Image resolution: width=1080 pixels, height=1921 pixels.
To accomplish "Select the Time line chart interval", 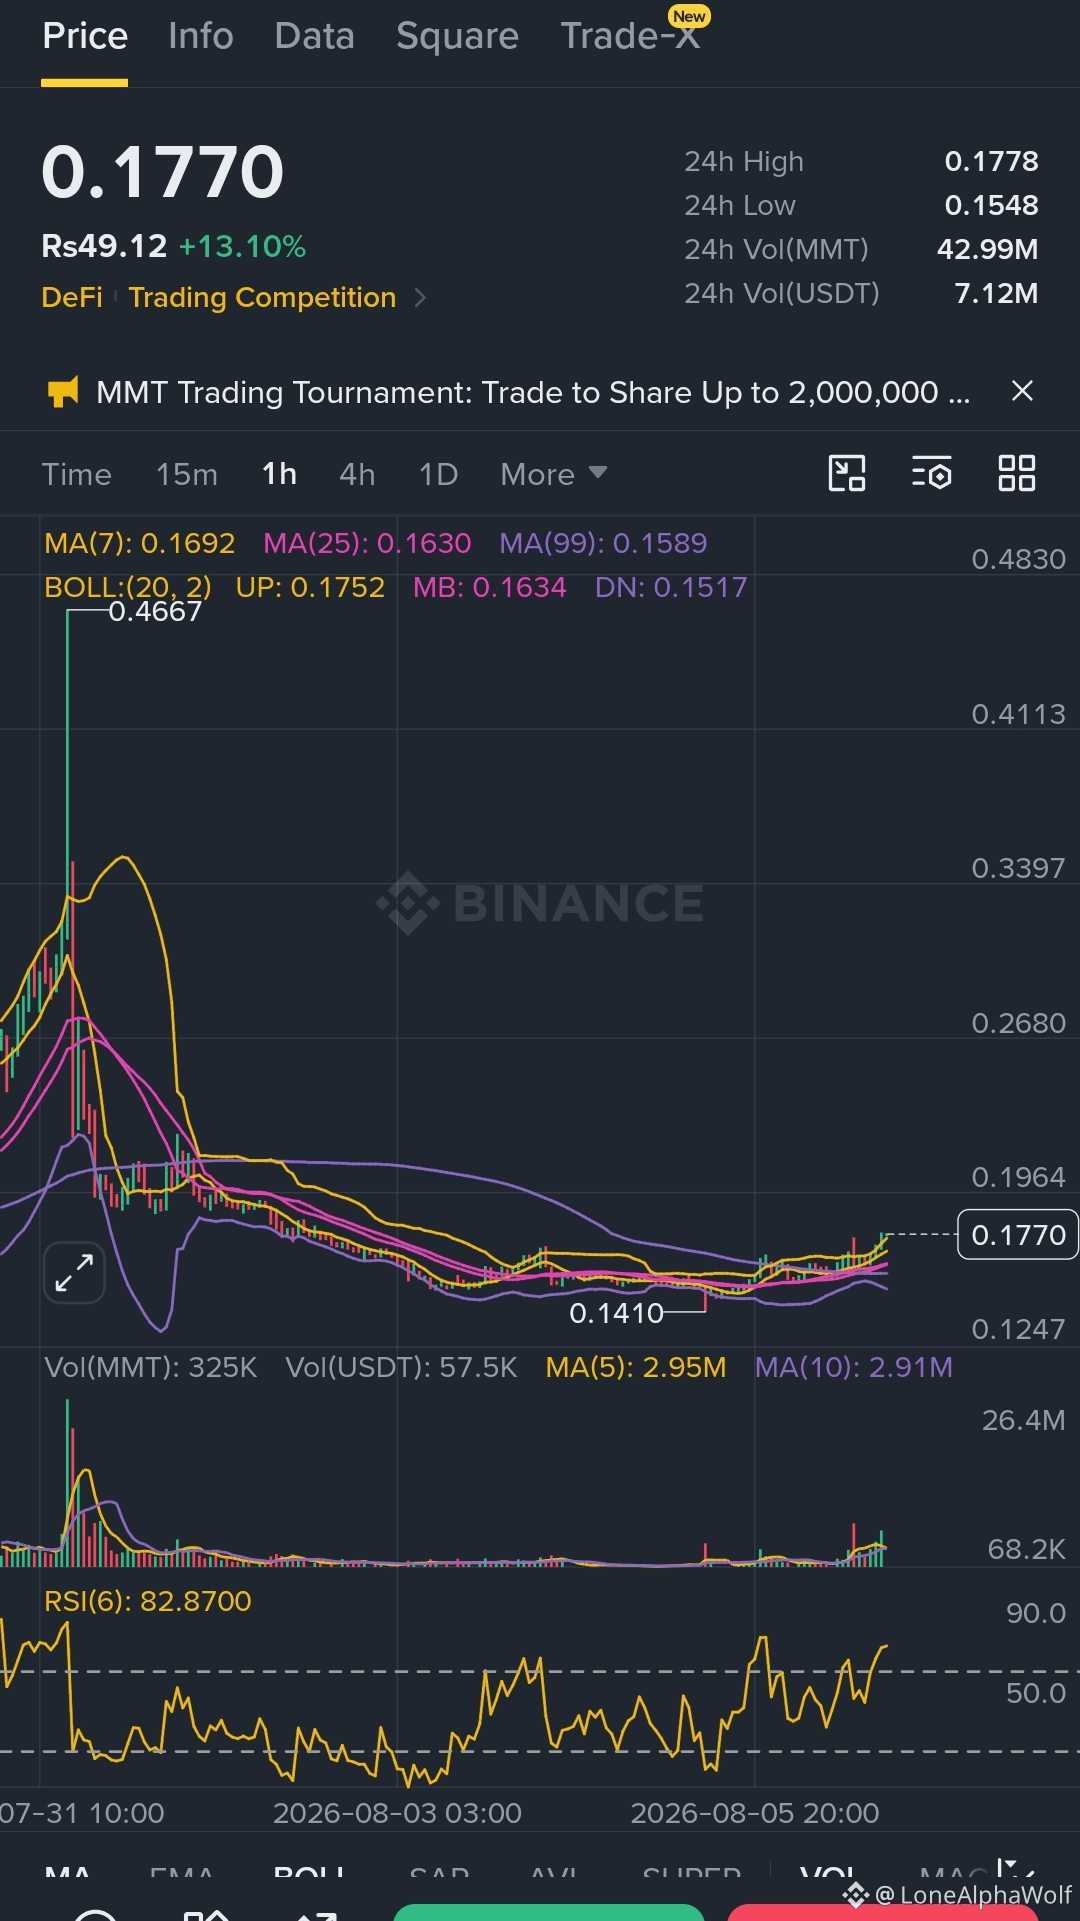I will point(77,474).
